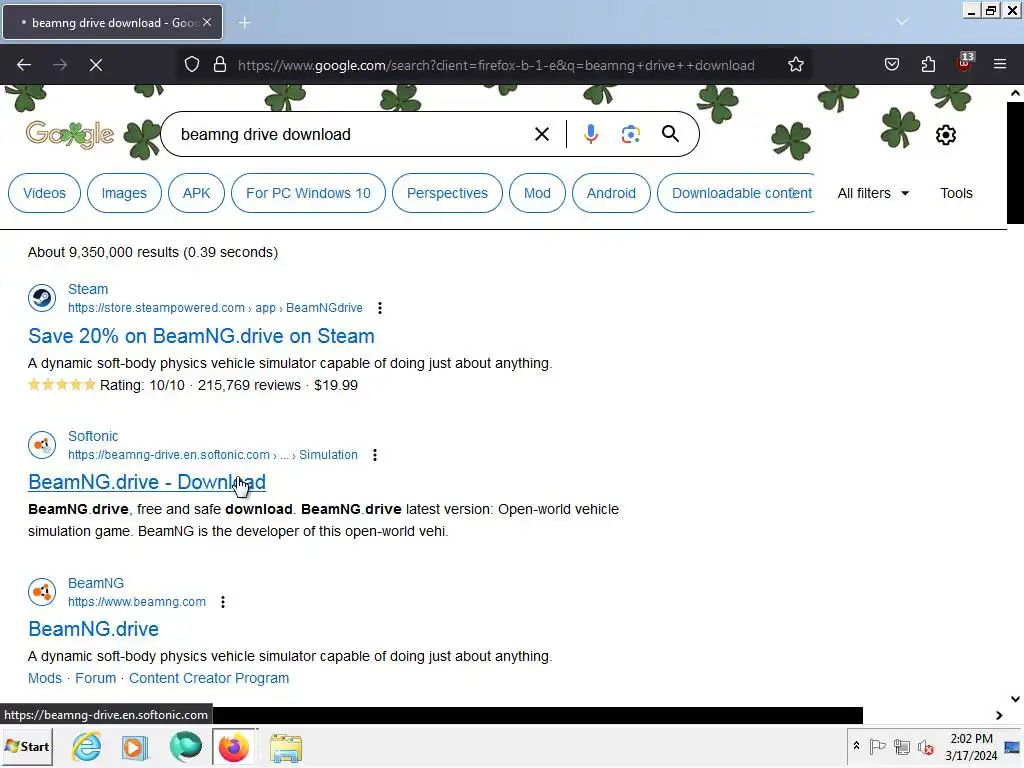
Task: View site security padlock info
Action: tap(220, 65)
